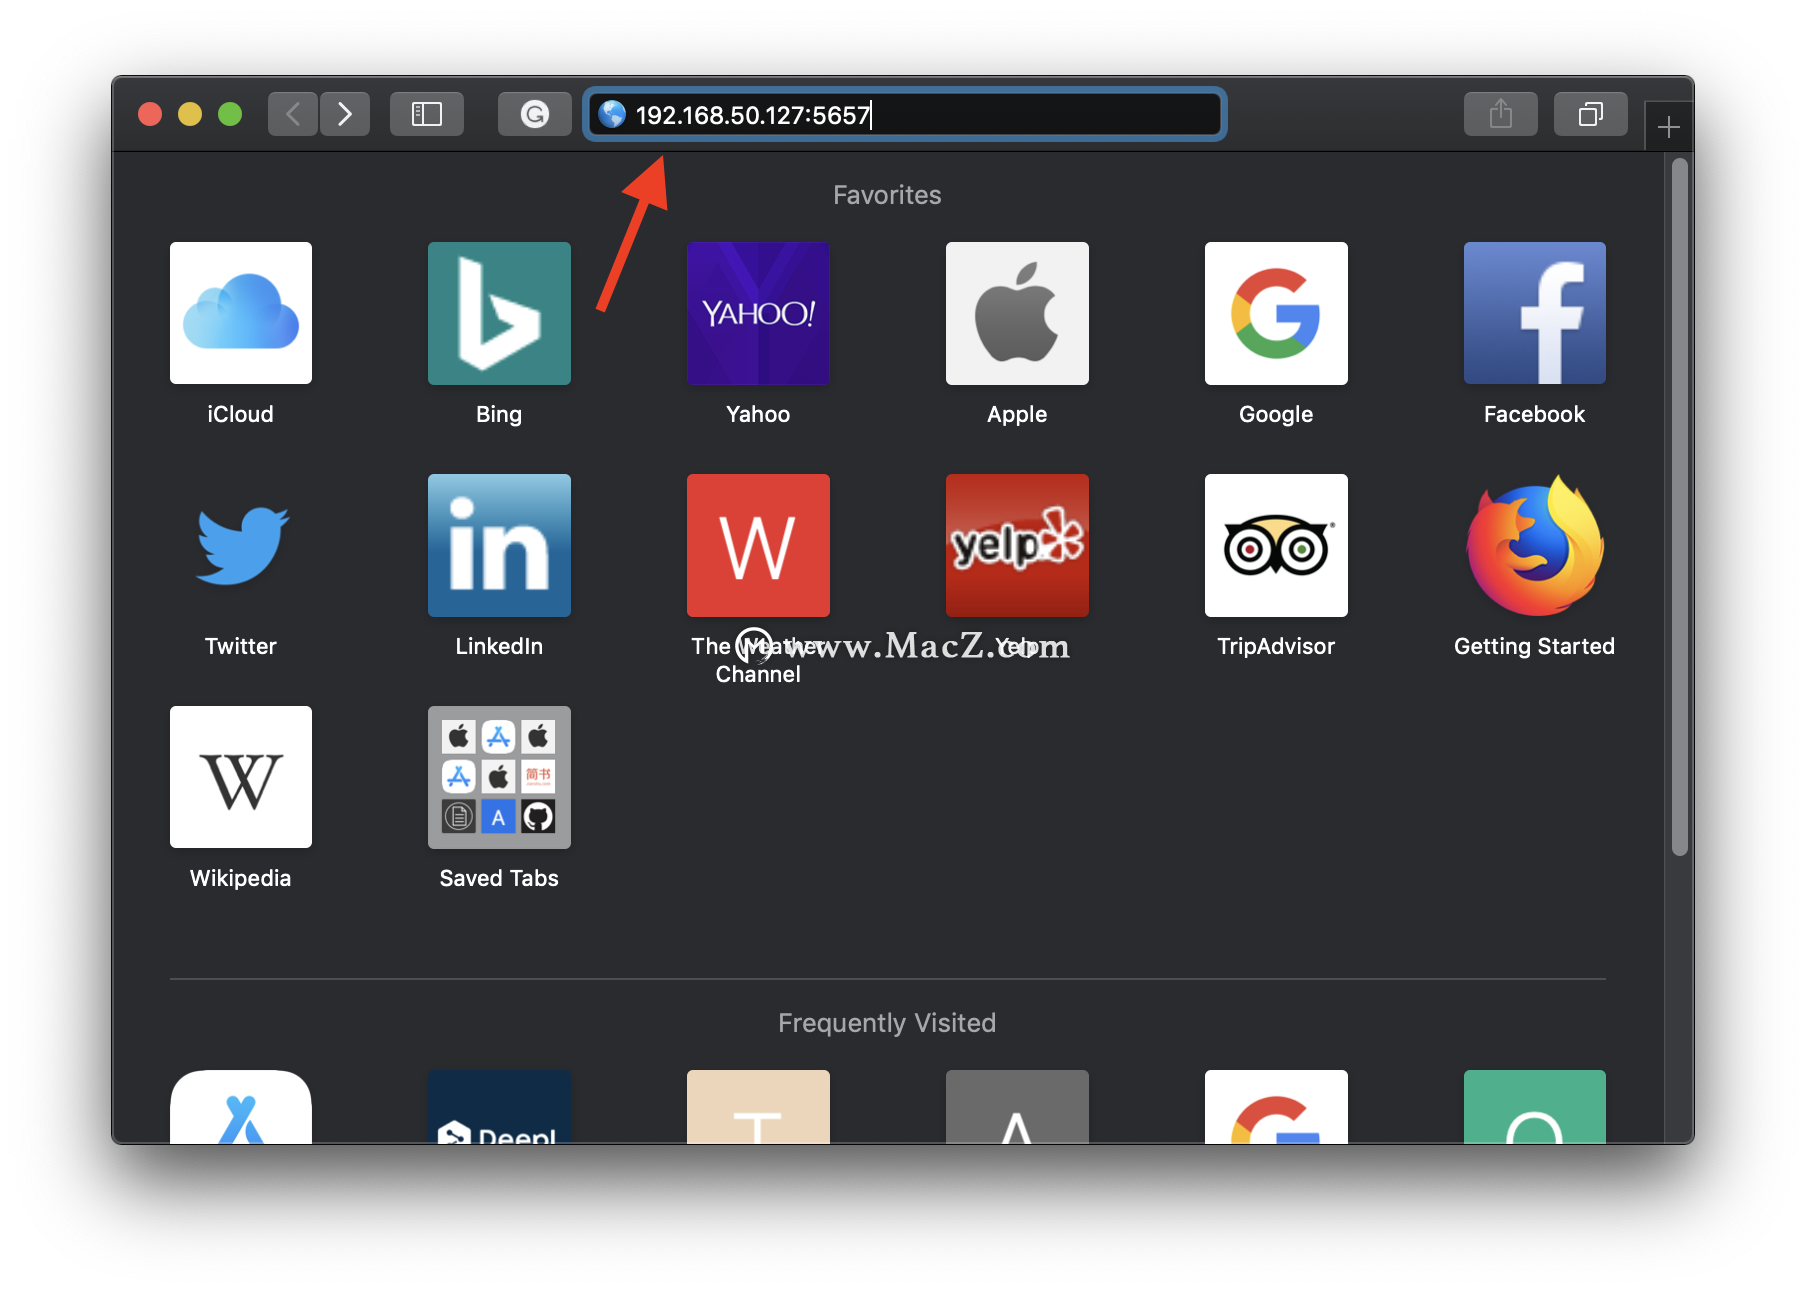Open the beige T frequently visited tile
This screenshot has width=1806, height=1292.
pyautogui.click(x=758, y=1107)
